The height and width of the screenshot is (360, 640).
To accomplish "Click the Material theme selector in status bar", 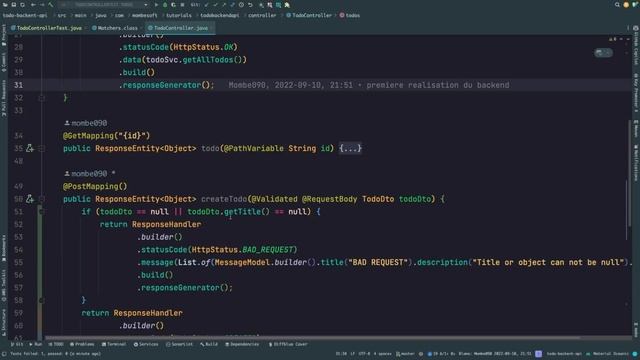I will tap(608, 354).
